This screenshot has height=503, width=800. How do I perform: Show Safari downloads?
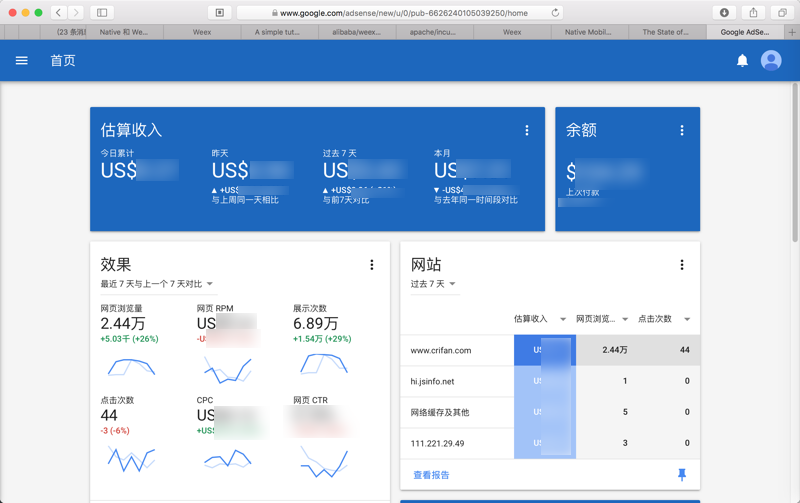(724, 13)
